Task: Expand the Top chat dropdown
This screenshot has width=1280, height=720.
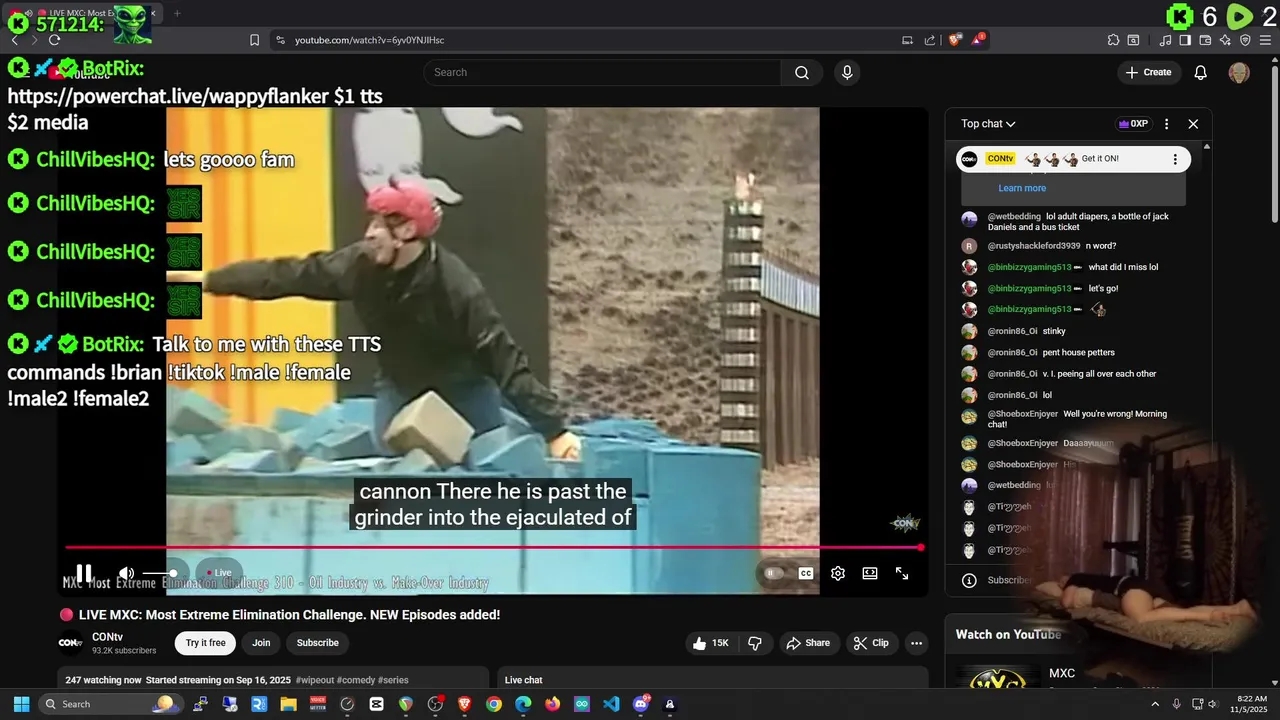Action: 988,124
